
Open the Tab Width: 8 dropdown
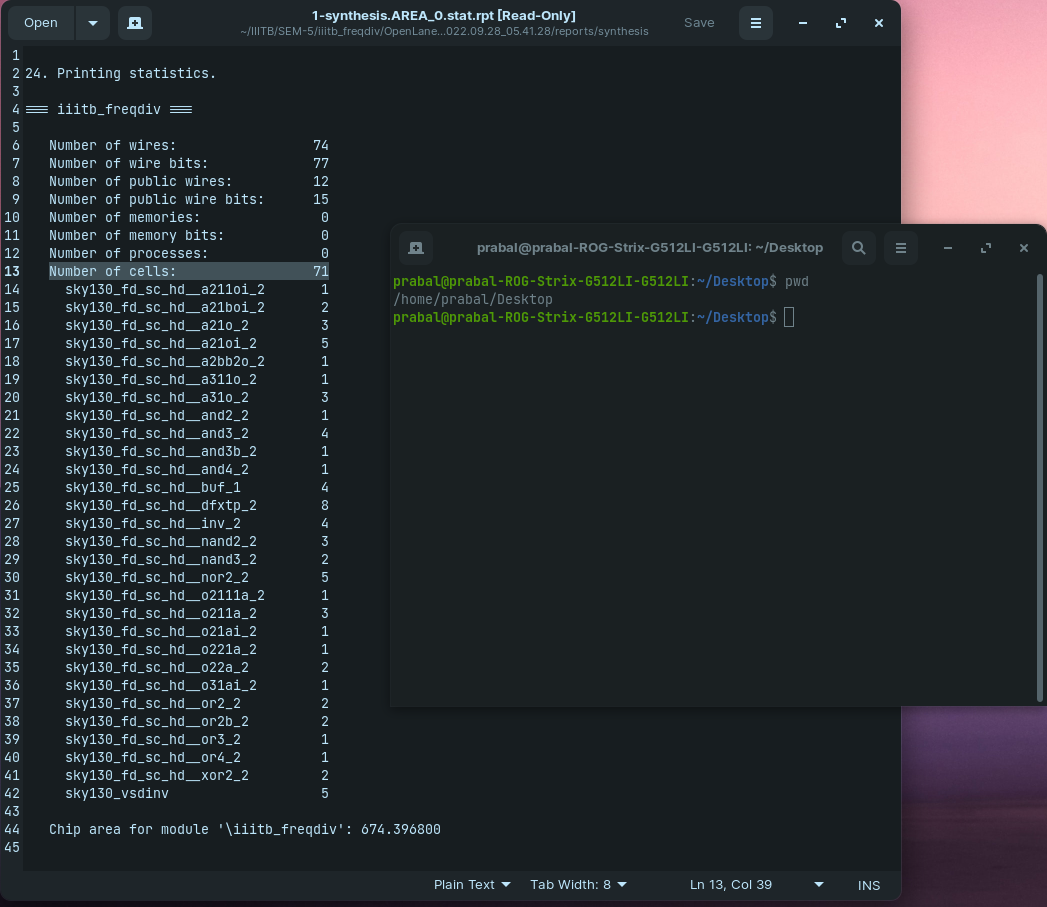(x=577, y=884)
